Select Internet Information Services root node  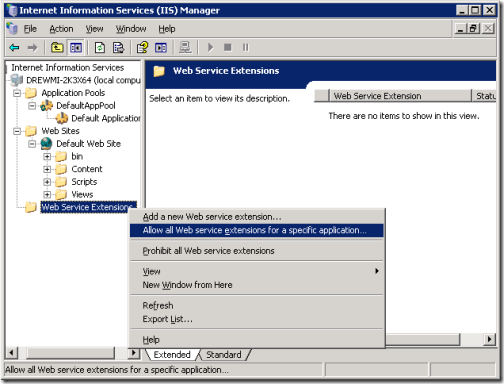68,68
